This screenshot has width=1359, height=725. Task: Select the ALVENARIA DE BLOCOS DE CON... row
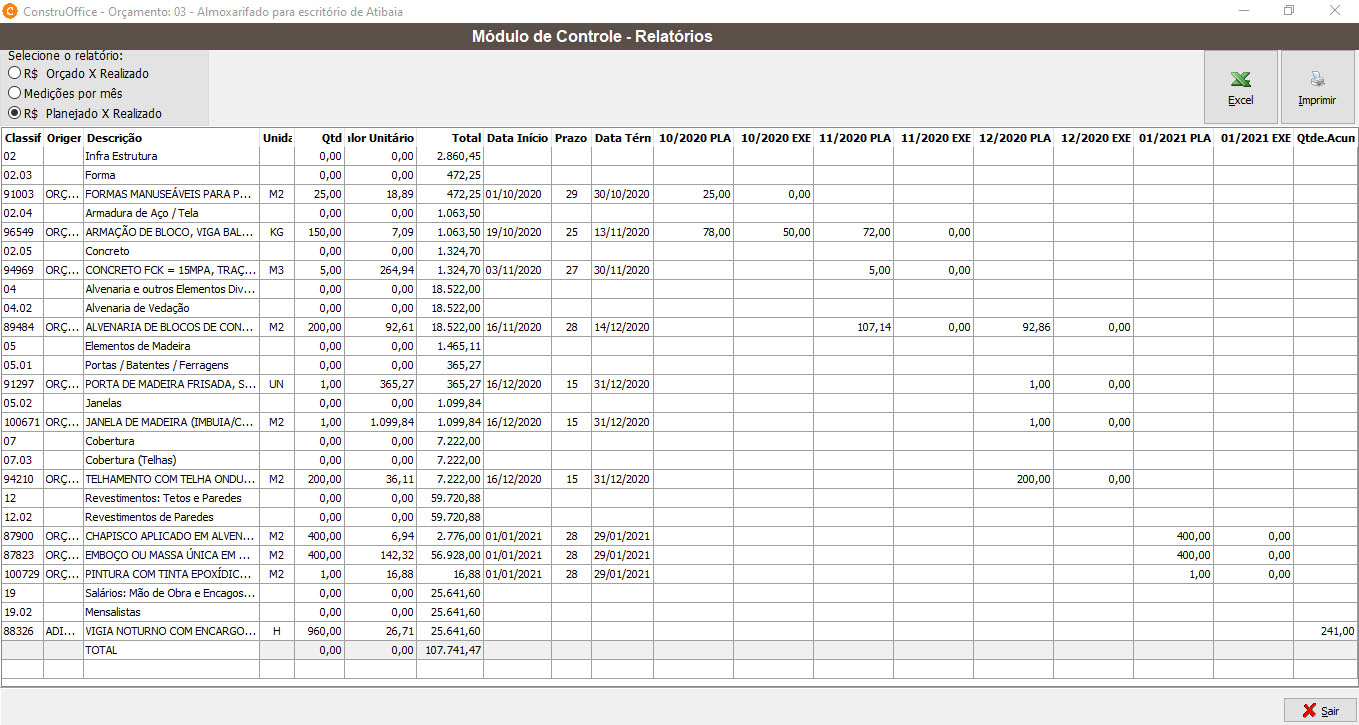point(679,327)
